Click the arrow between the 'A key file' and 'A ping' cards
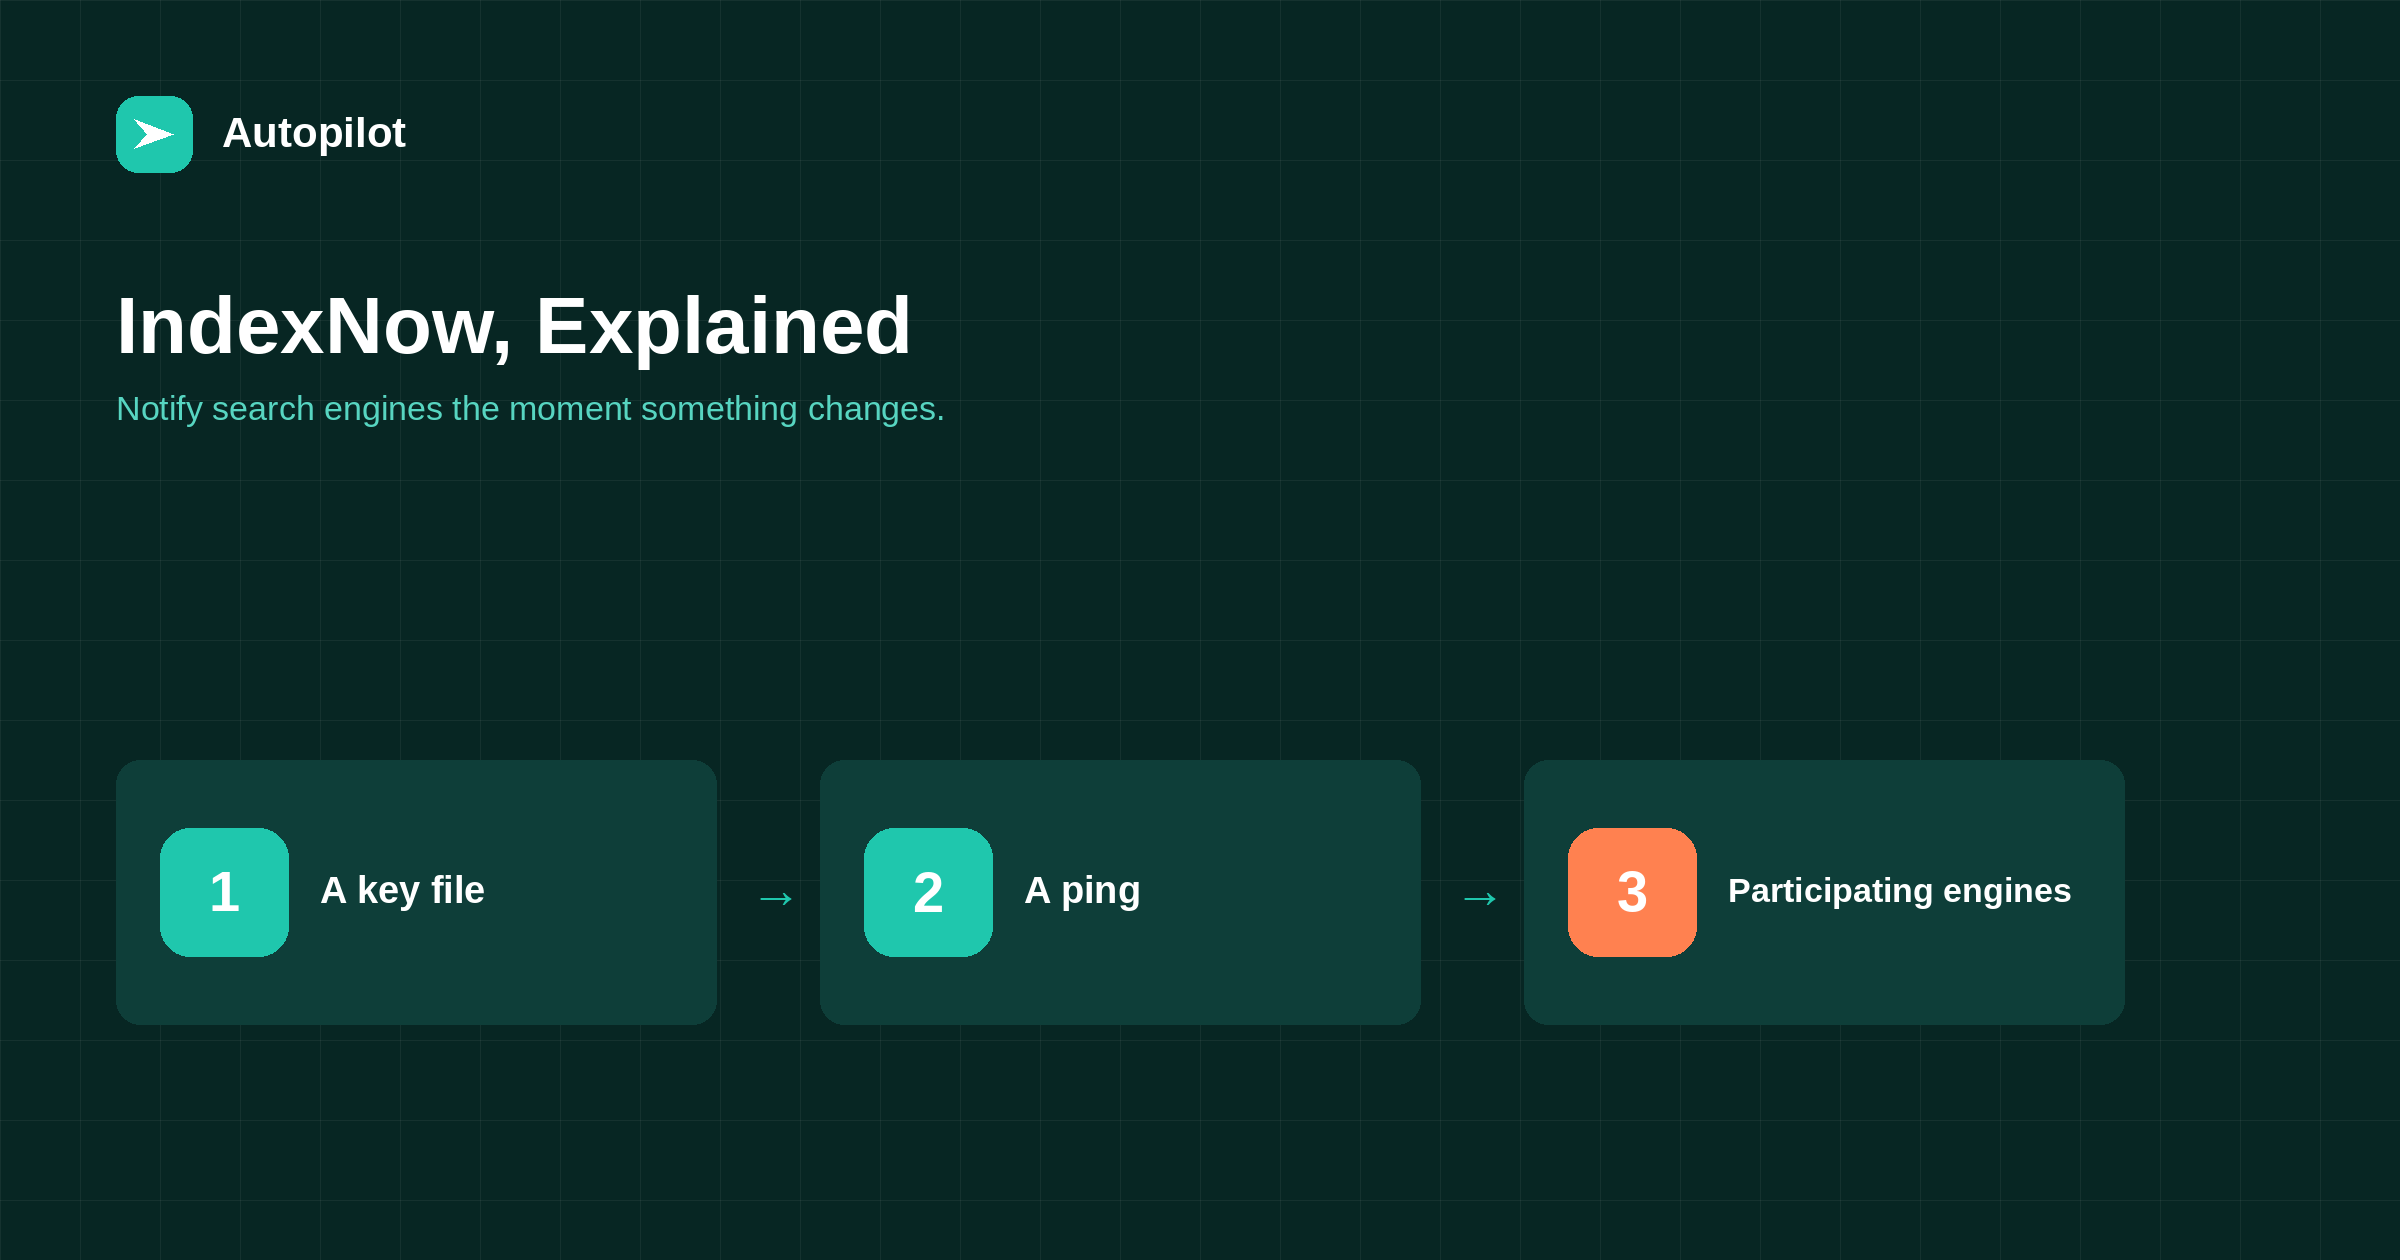2400x1260 pixels. [x=776, y=898]
